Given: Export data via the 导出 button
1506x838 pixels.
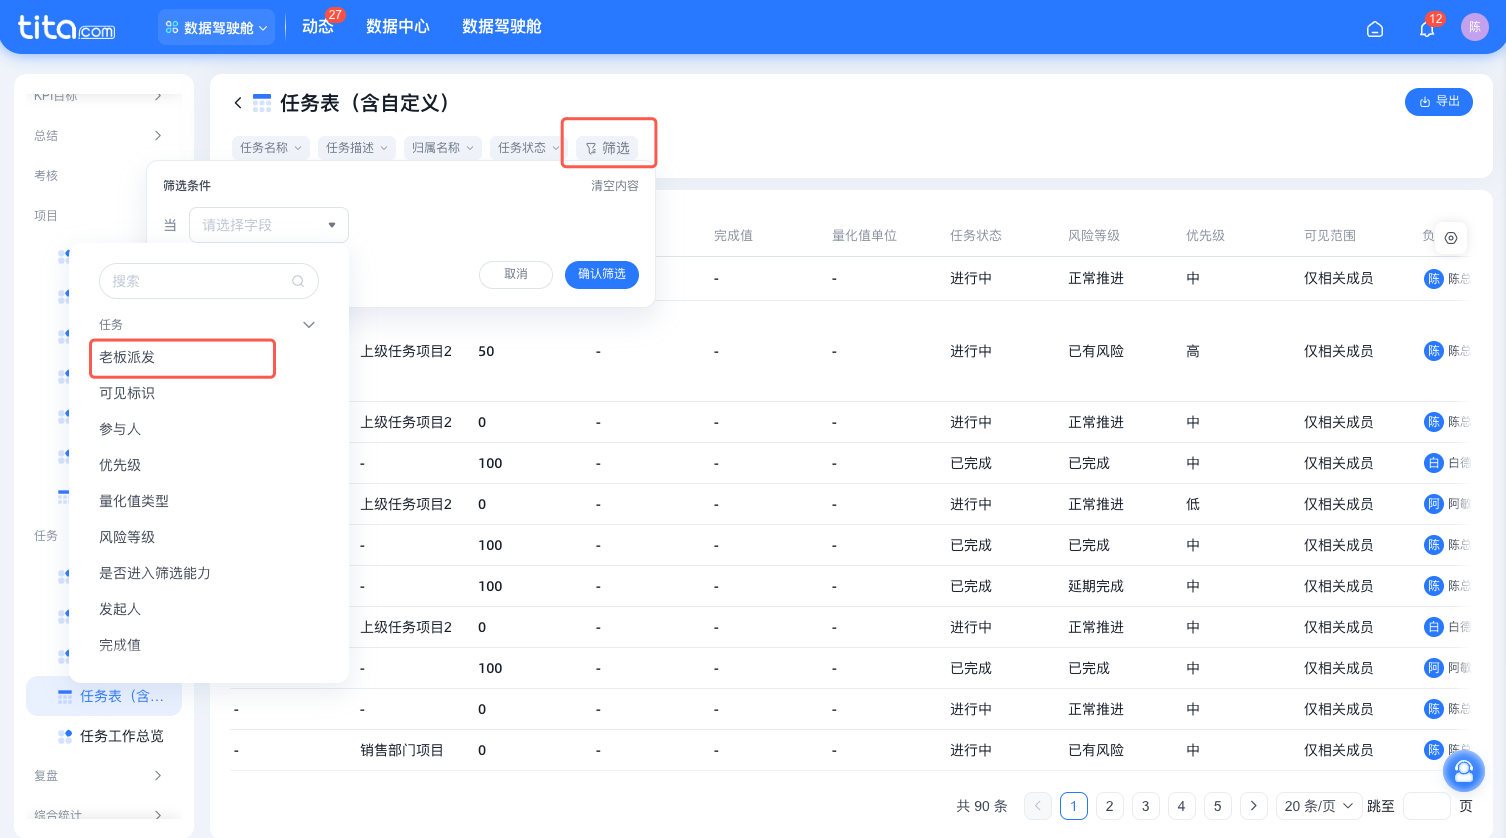Looking at the screenshot, I should [1438, 101].
